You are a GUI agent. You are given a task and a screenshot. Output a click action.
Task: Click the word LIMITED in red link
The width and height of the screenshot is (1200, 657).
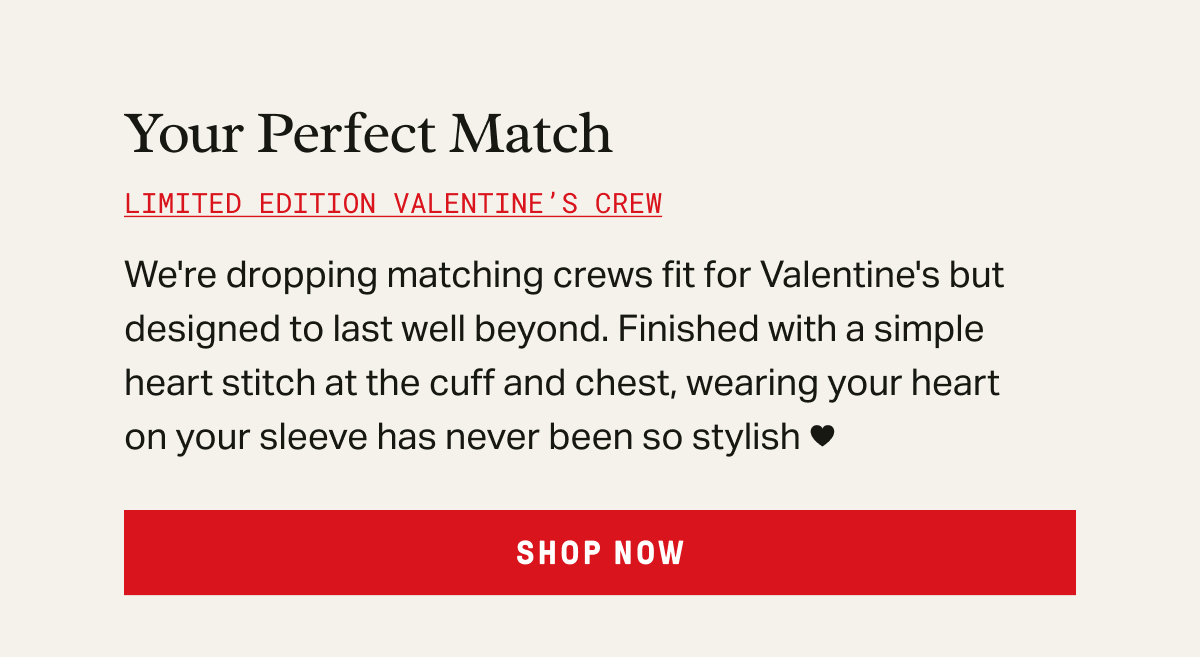[183, 203]
